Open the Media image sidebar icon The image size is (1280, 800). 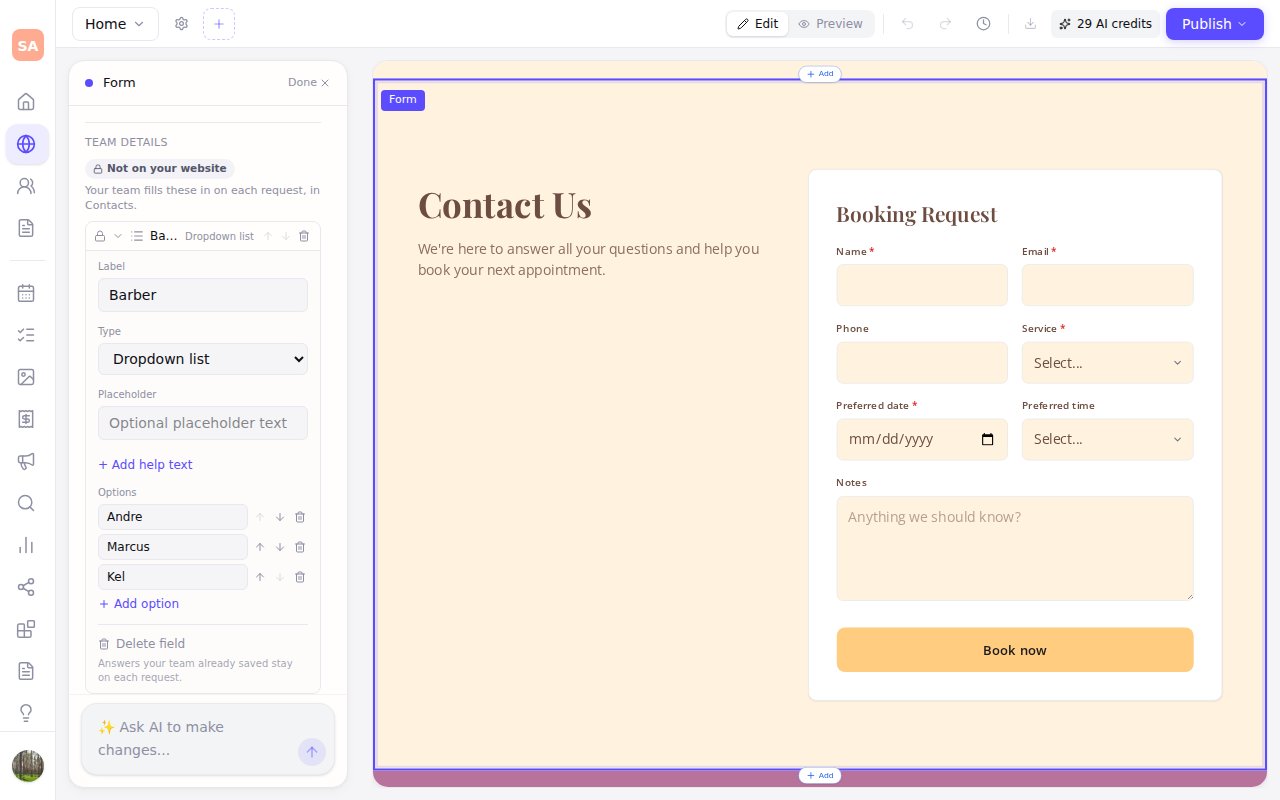point(26,377)
